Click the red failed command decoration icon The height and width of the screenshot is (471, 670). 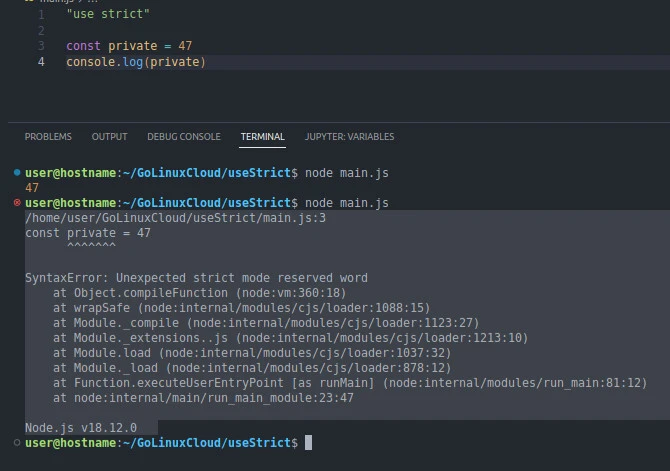(x=17, y=203)
